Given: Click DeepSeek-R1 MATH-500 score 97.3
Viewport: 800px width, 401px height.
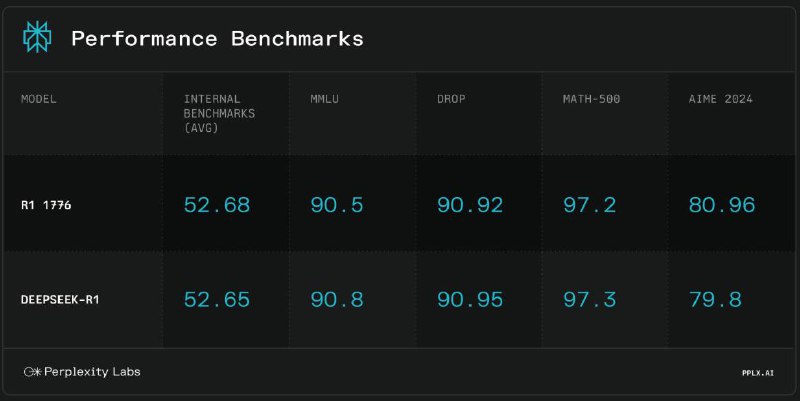Looking at the screenshot, I should [589, 299].
